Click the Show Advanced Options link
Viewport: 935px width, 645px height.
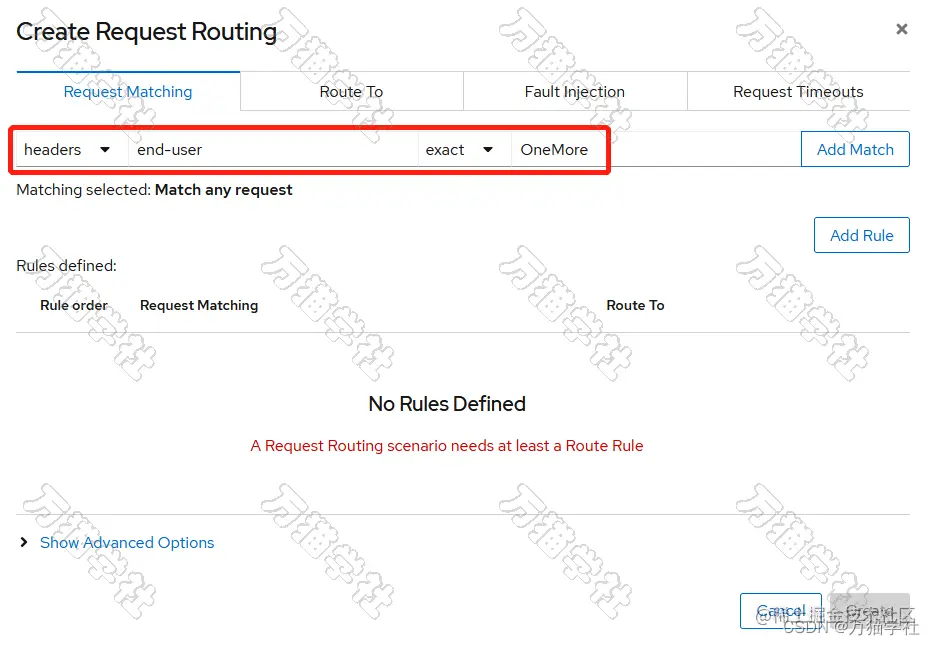click(127, 542)
